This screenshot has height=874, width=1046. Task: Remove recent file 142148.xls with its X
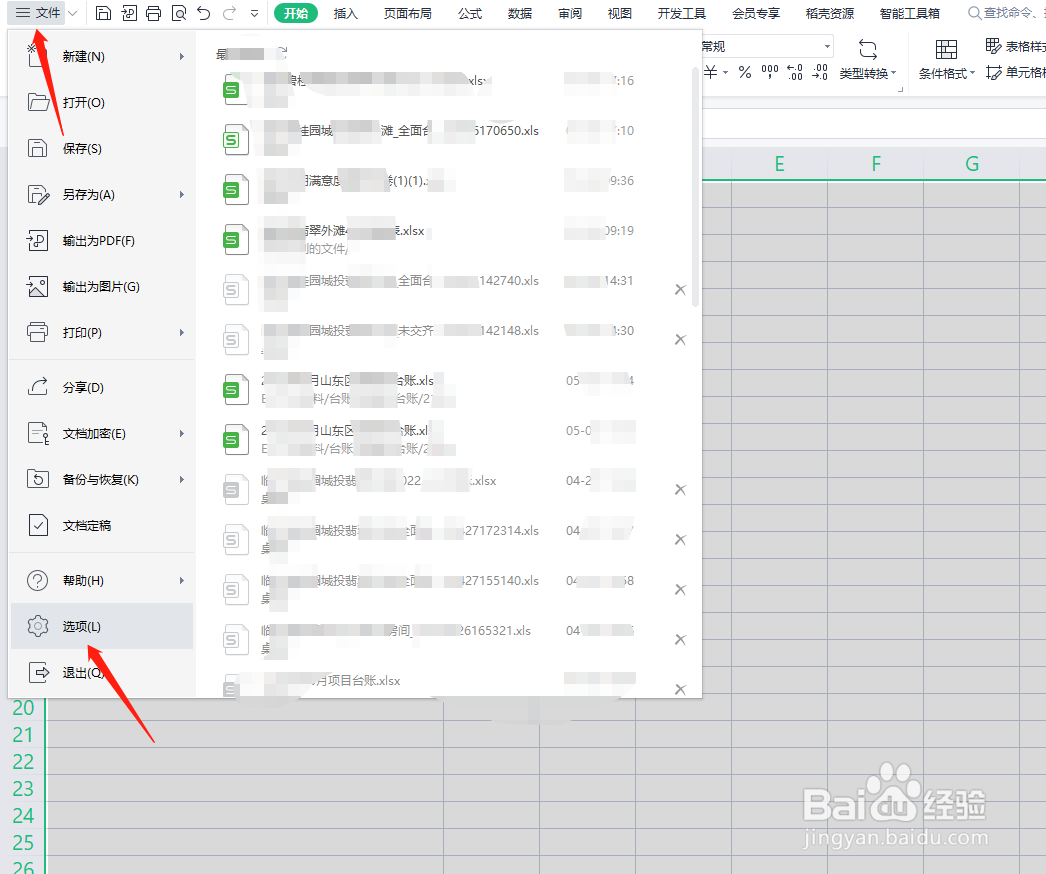click(680, 340)
